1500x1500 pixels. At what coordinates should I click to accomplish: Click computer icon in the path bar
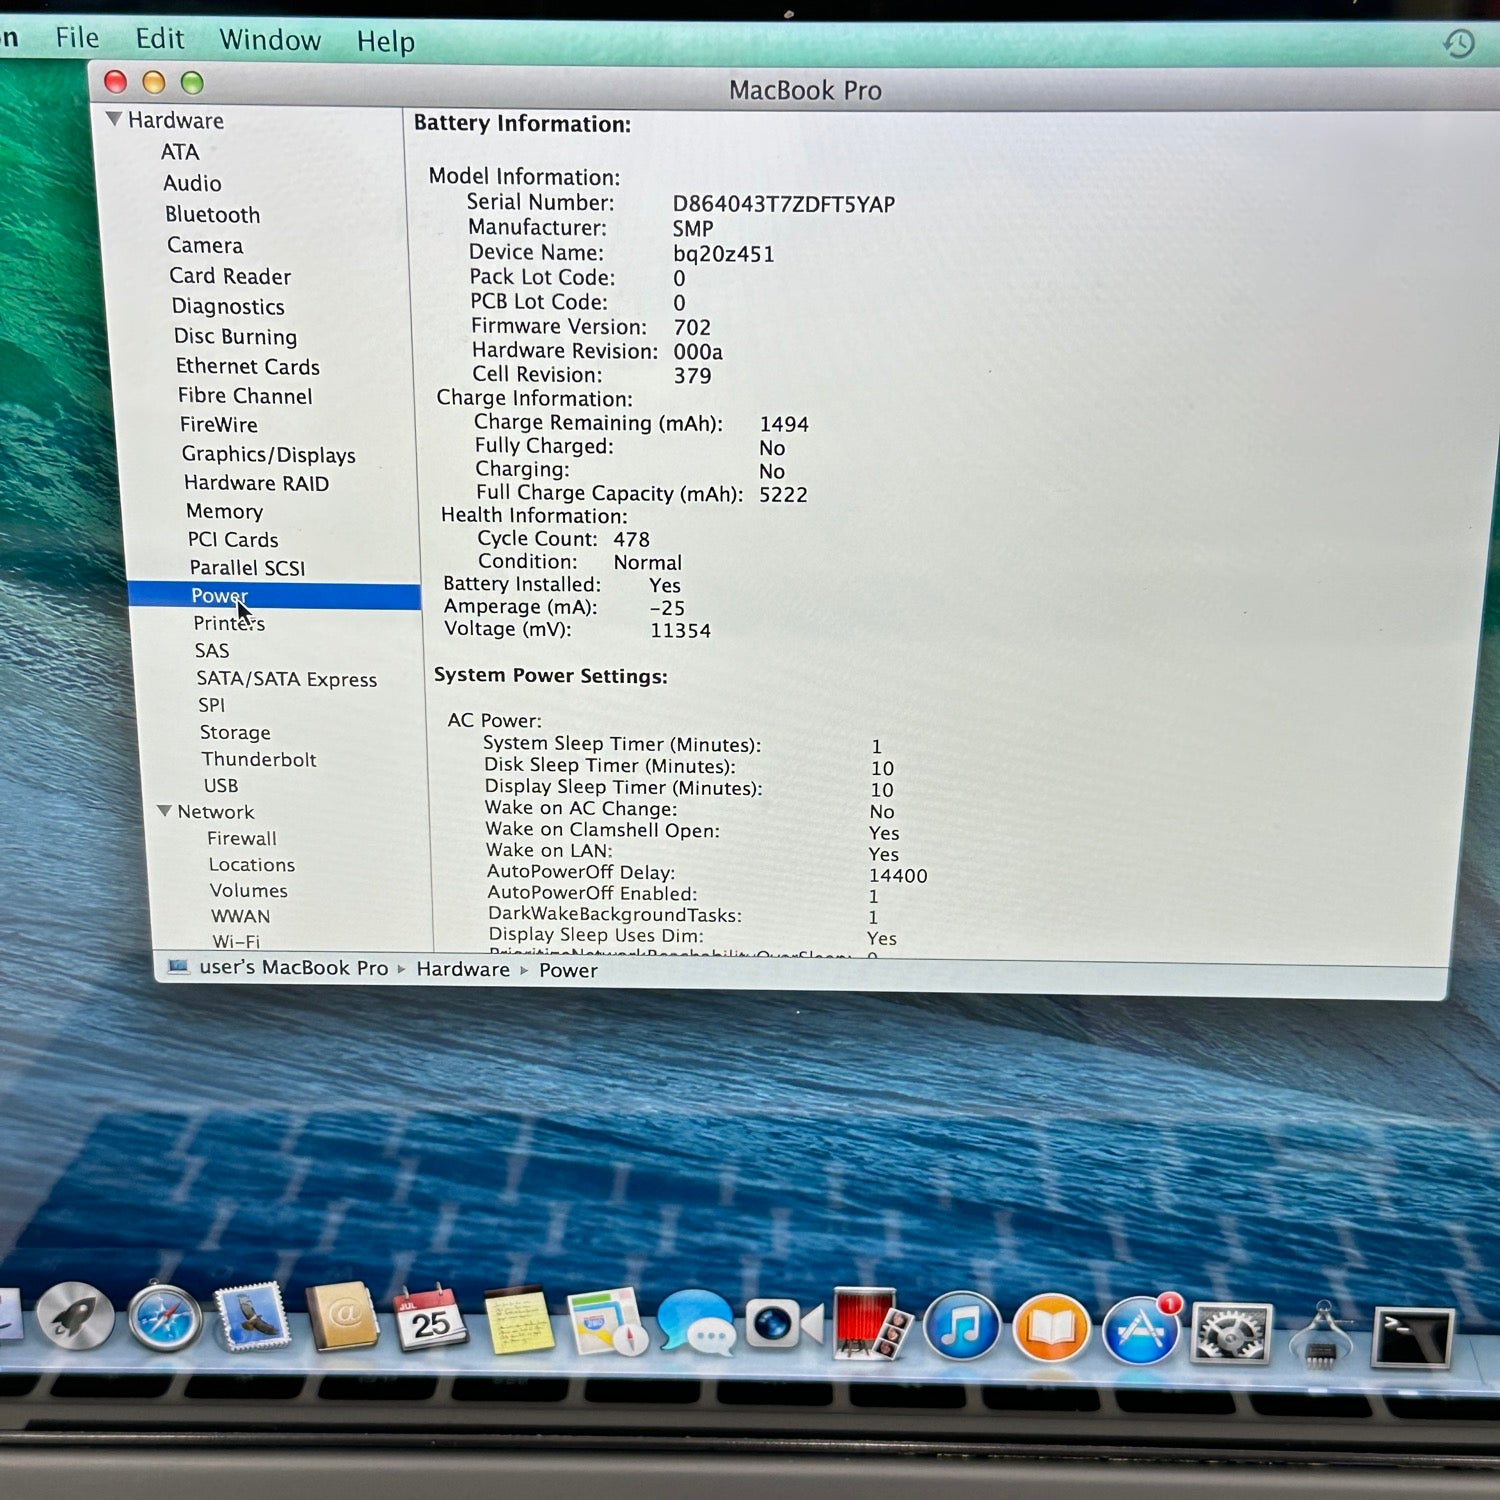click(178, 966)
